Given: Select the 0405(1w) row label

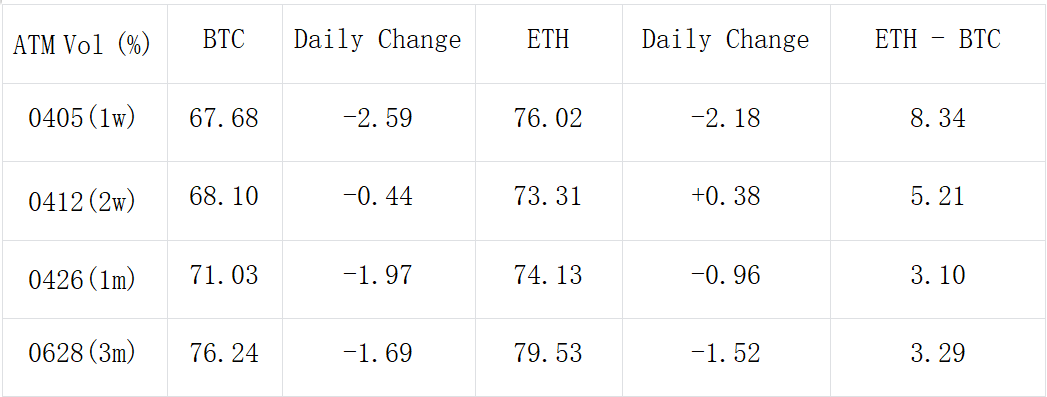Looking at the screenshot, I should click(x=84, y=122).
